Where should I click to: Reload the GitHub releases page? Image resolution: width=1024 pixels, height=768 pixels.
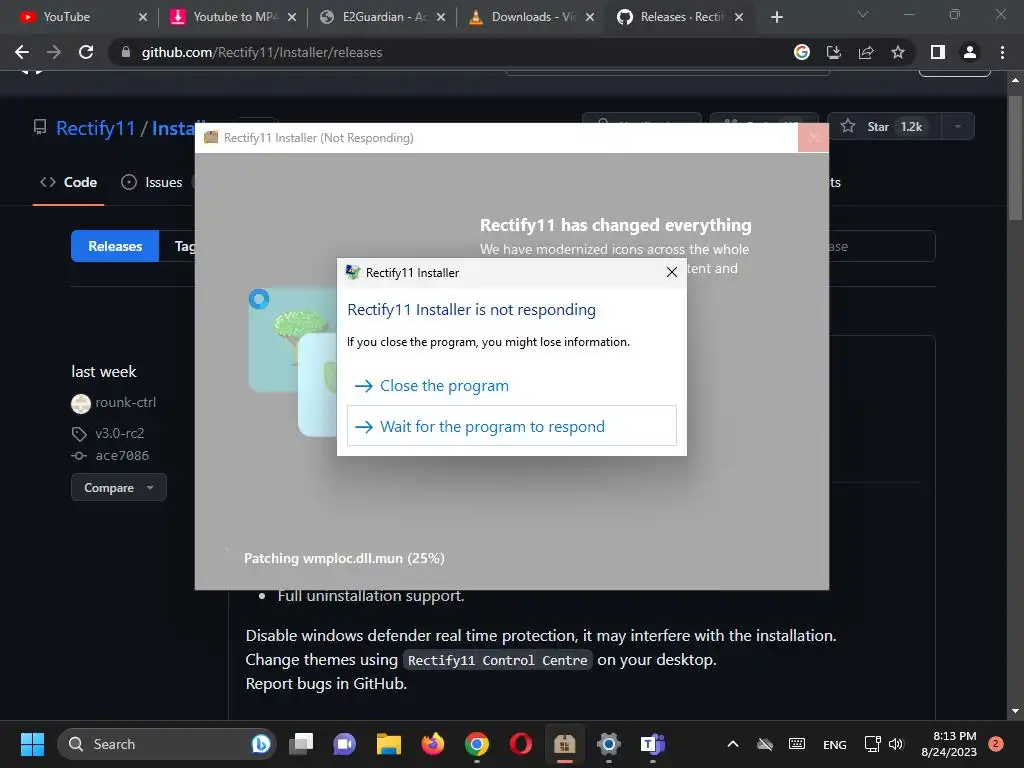click(86, 52)
